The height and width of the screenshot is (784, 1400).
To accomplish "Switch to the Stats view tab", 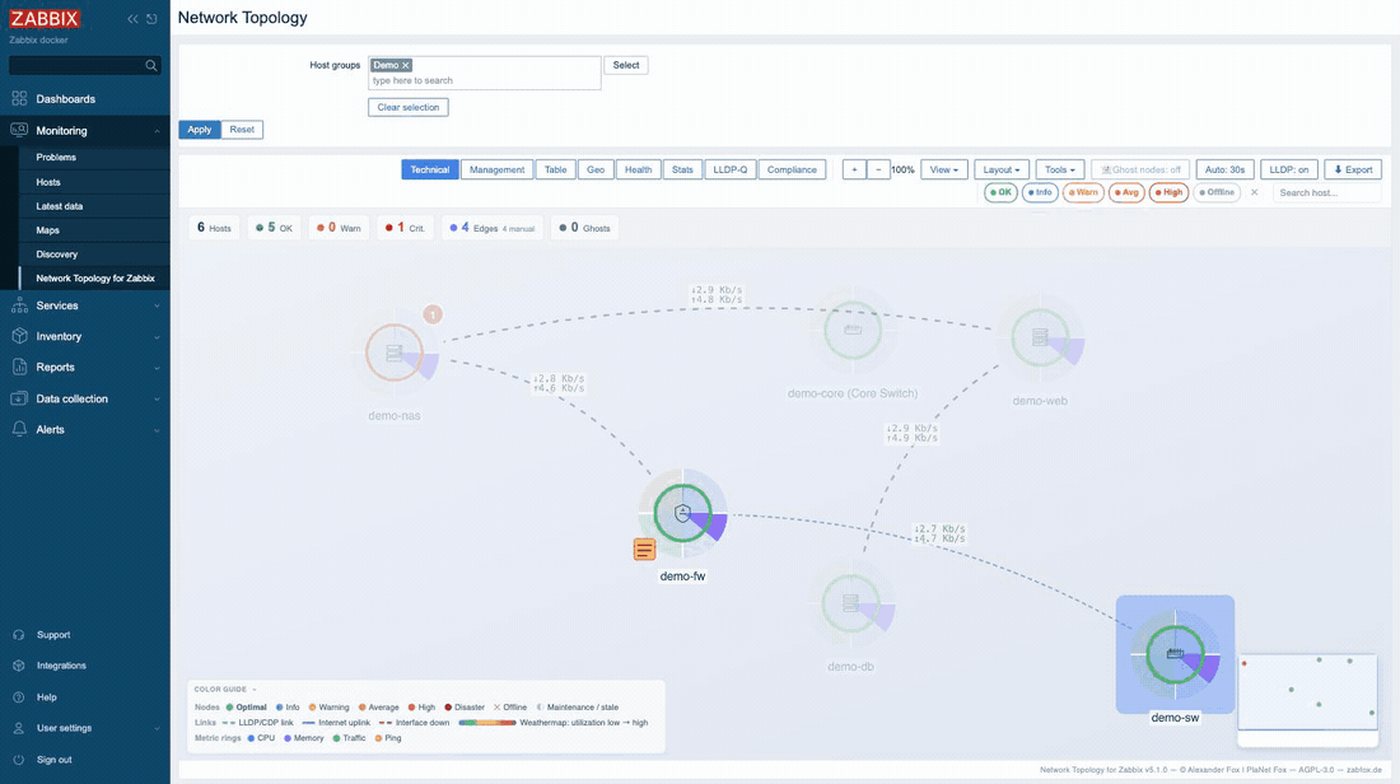I will coord(682,170).
